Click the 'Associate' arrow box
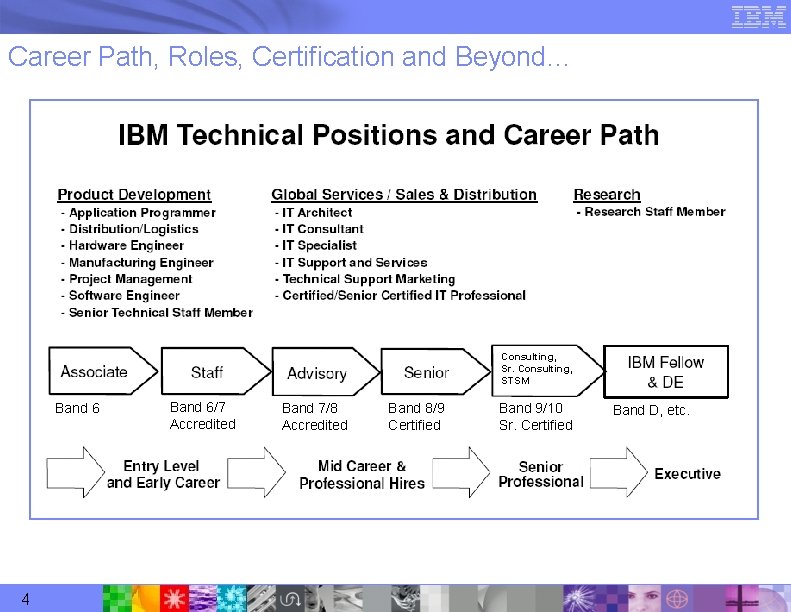The height and width of the screenshot is (612, 791). click(x=103, y=371)
